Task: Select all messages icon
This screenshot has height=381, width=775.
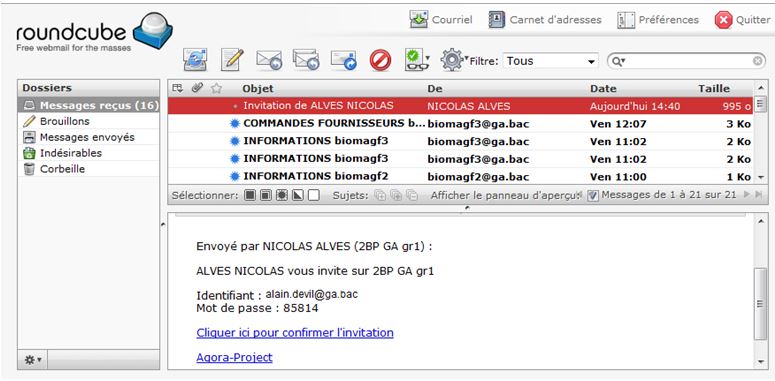Action: [251, 195]
